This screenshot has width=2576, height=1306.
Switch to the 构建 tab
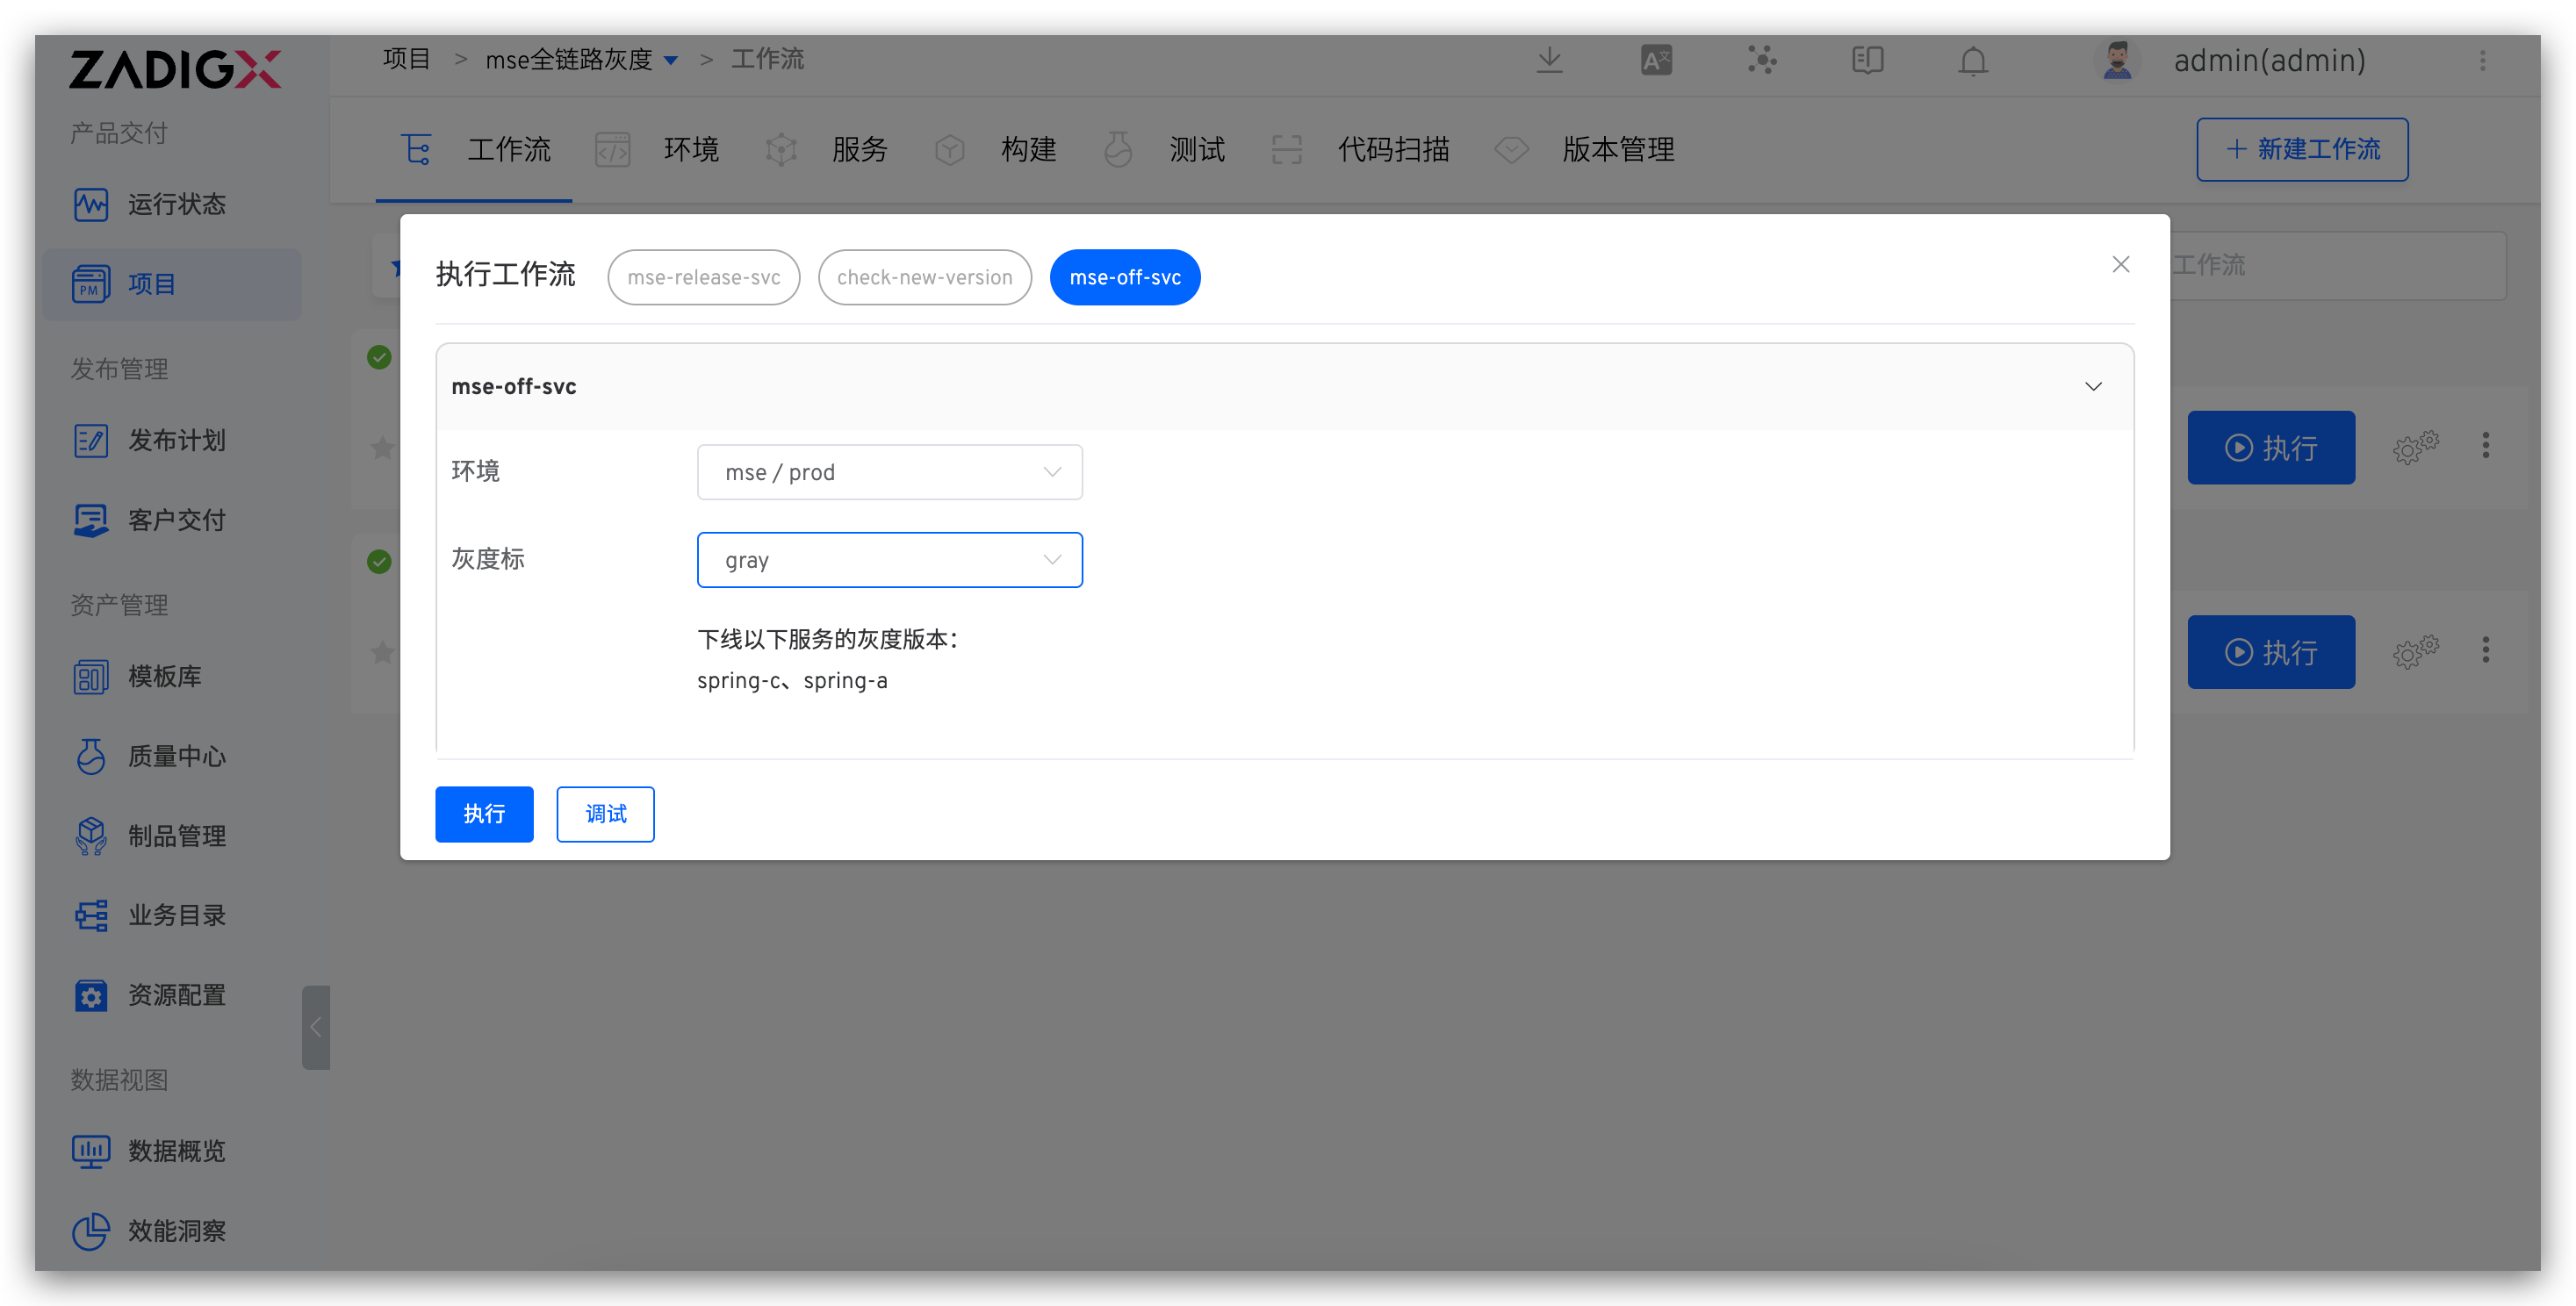pyautogui.click(x=995, y=150)
